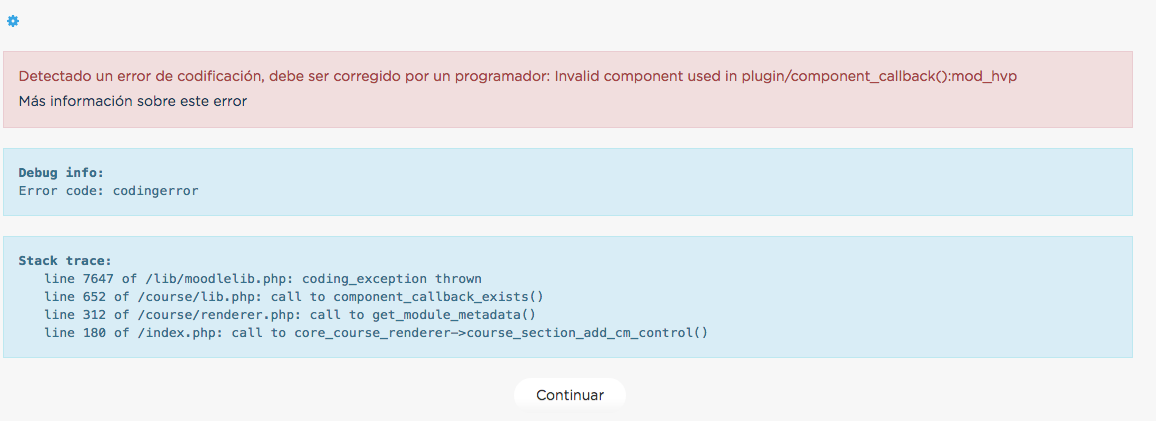Screen dimensions: 1156x421
Task: Click the word 'codingerror' in debug box
Action: pos(156,191)
